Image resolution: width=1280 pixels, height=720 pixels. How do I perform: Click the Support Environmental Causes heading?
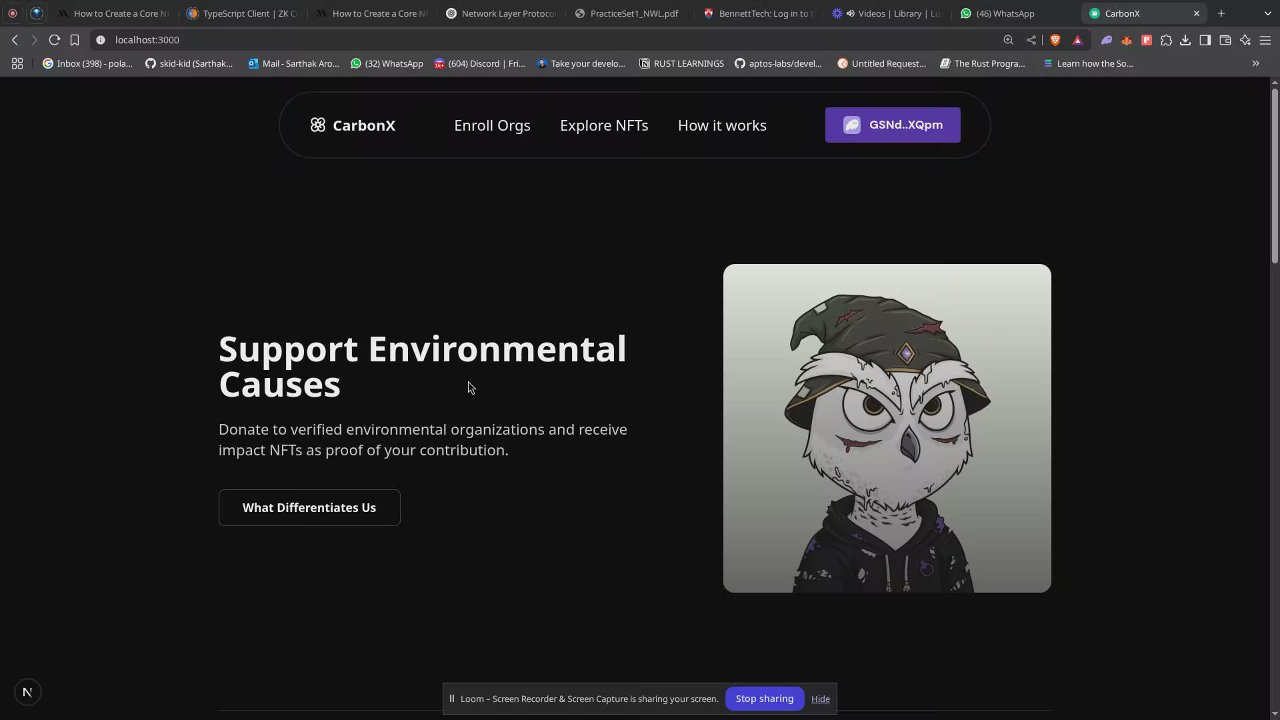click(422, 366)
